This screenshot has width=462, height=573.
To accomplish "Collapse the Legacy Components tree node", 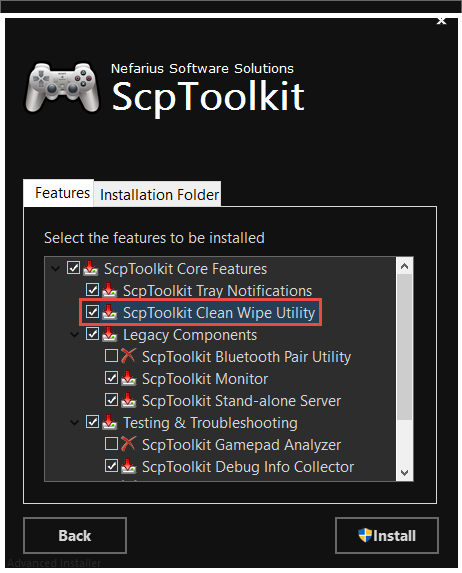I will (x=75, y=335).
